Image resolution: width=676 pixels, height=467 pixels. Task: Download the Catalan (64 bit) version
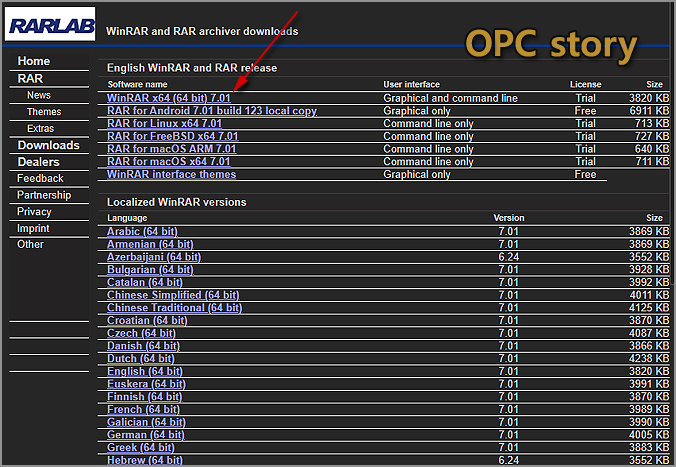pos(145,282)
